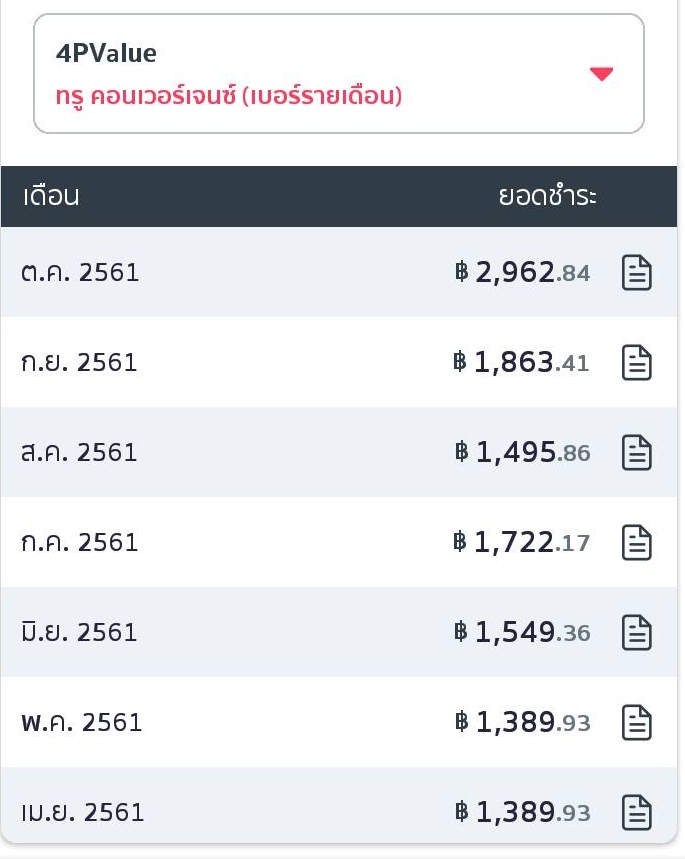The height and width of the screenshot is (859, 685).
Task: Click the ฿2,962.84 payment amount
Action: [522, 272]
